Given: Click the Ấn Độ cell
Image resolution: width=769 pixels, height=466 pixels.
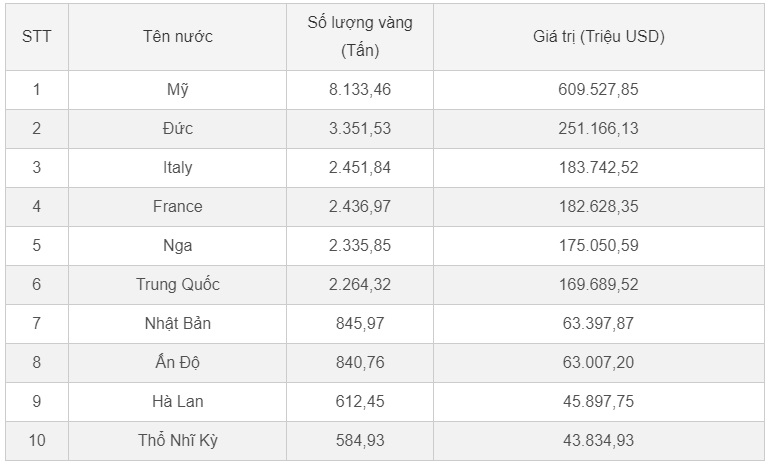Looking at the screenshot, I should point(177,362).
